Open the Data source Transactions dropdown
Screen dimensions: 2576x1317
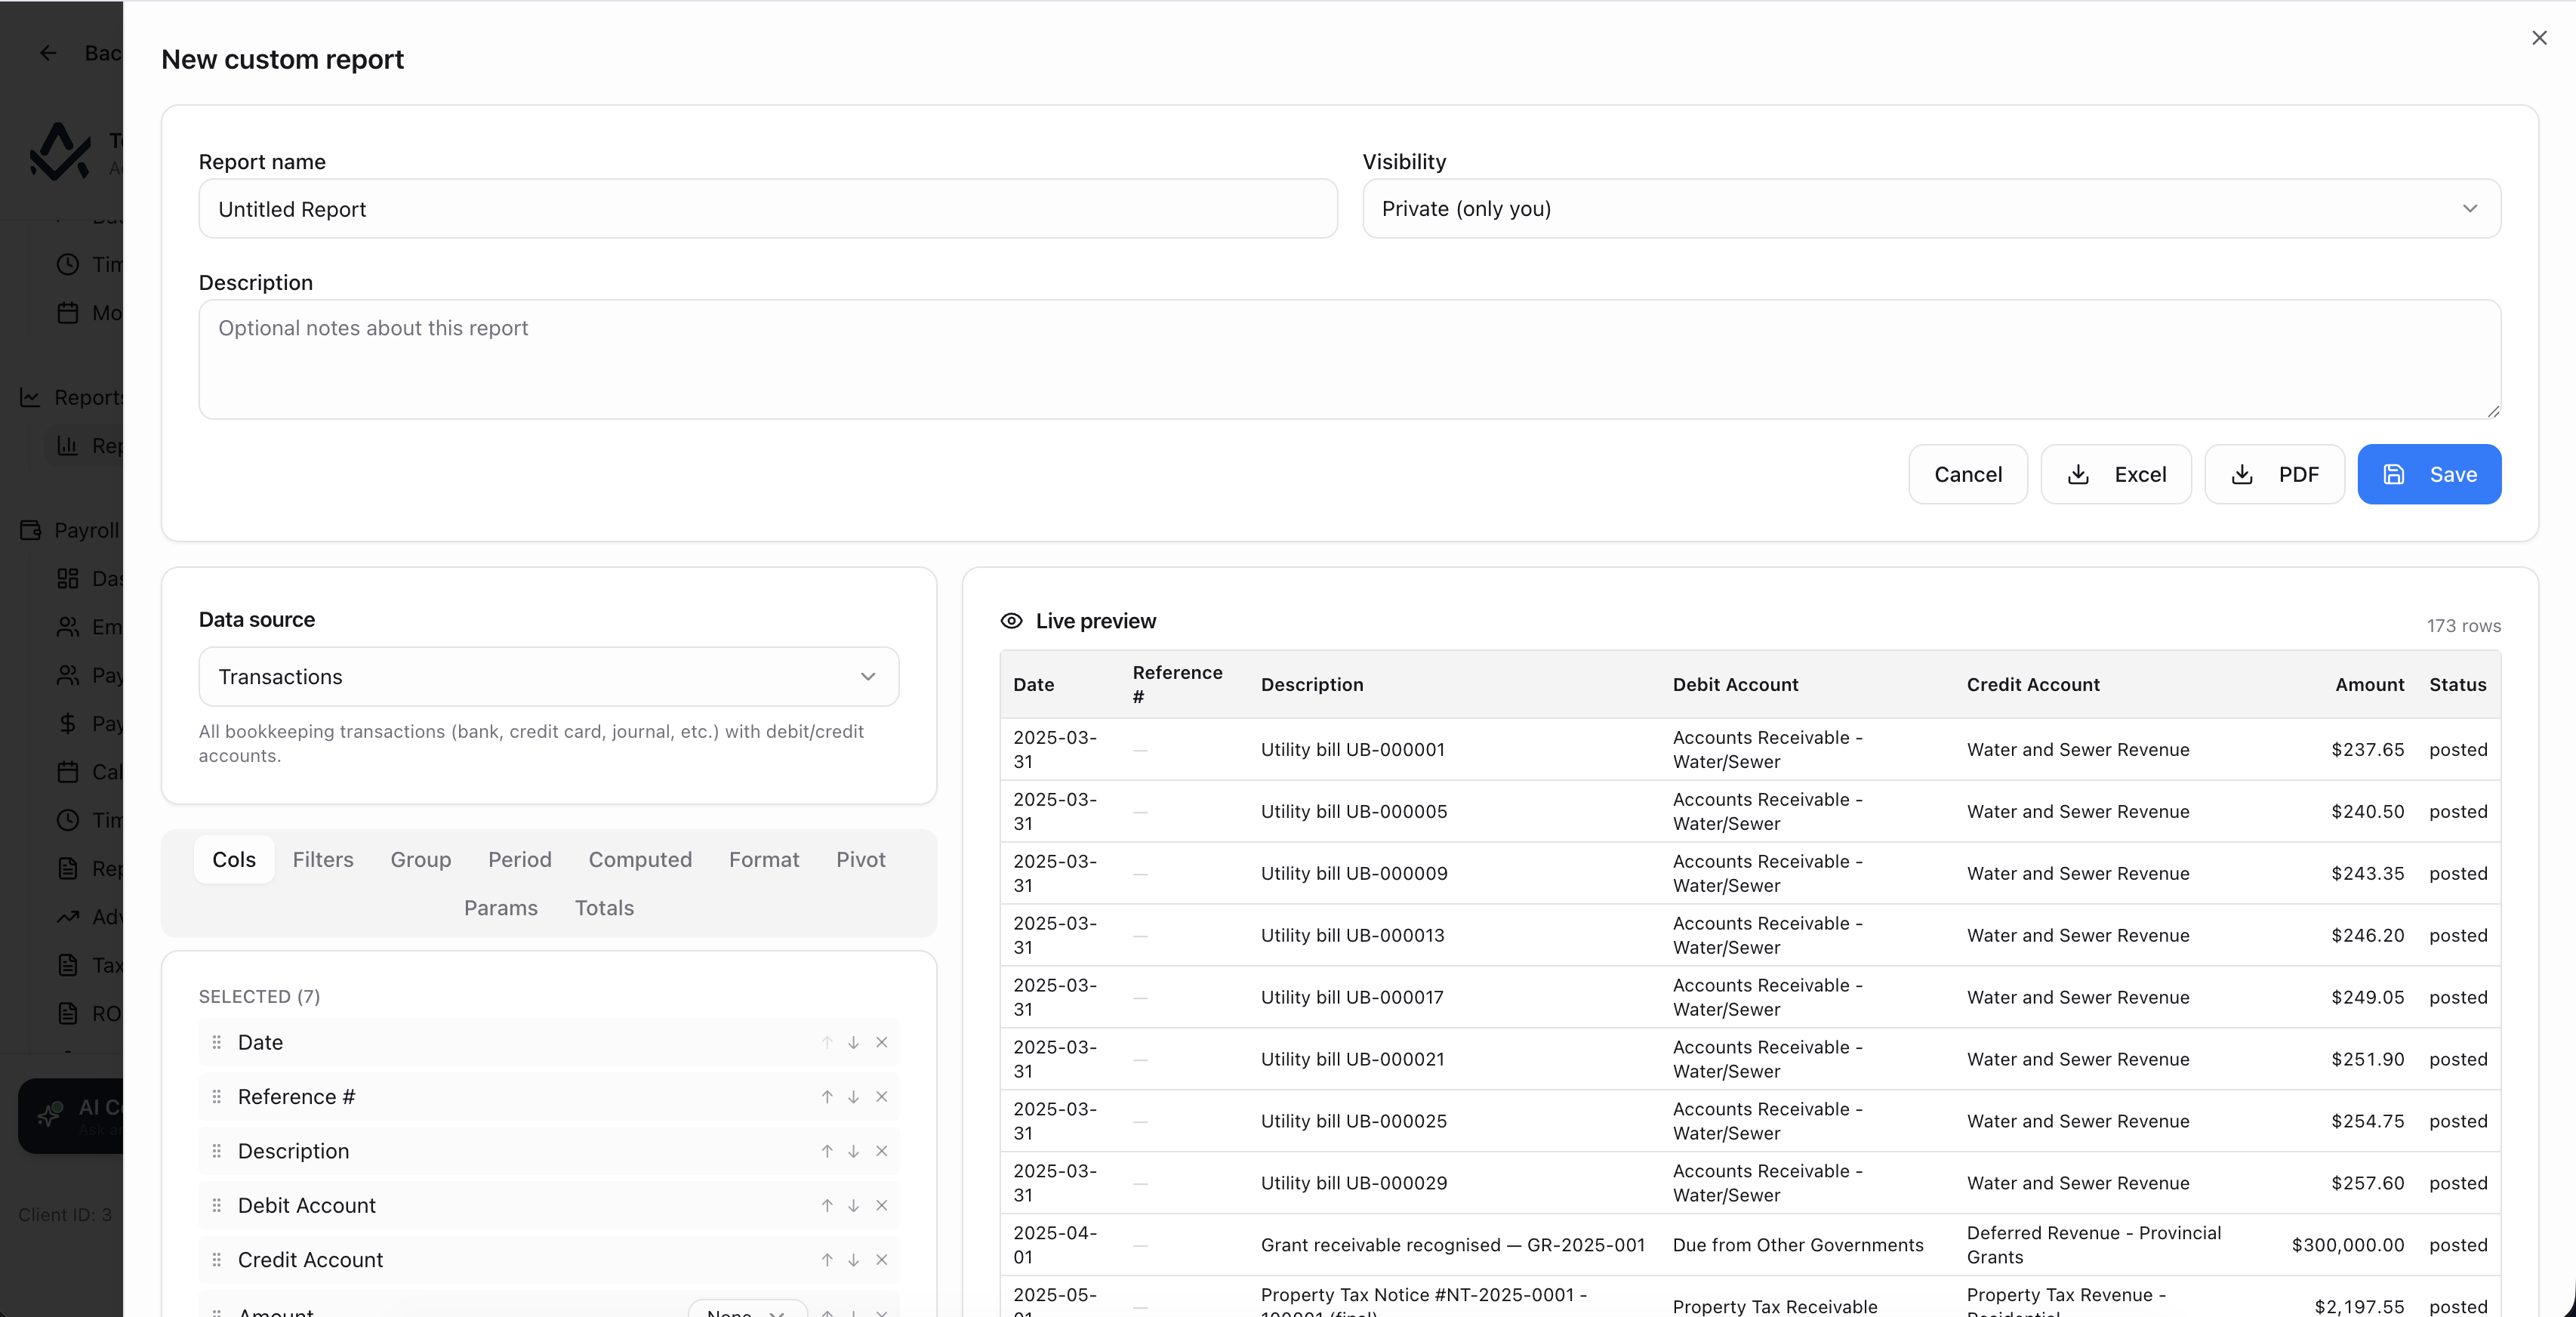point(548,676)
